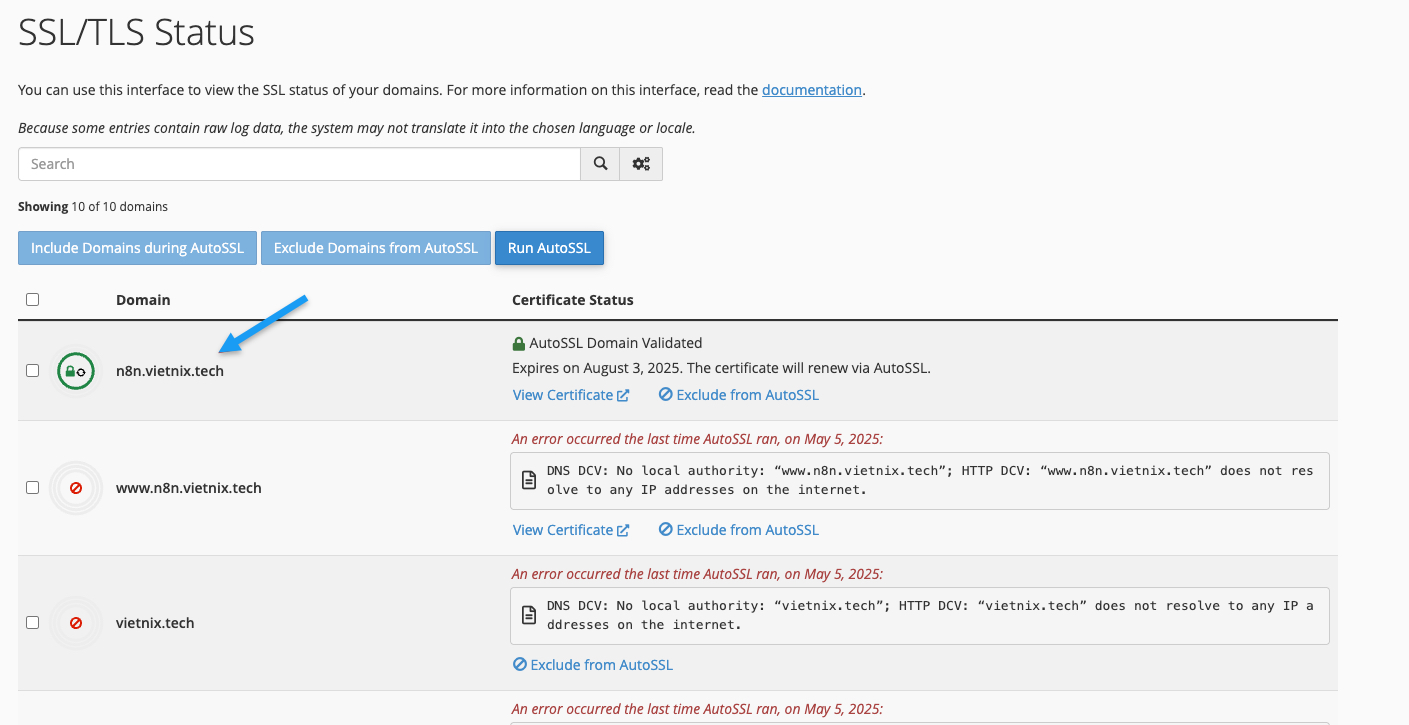Tick the select-all domains checkbox in the header
Screen dimensions: 1409x725
pos(32,299)
